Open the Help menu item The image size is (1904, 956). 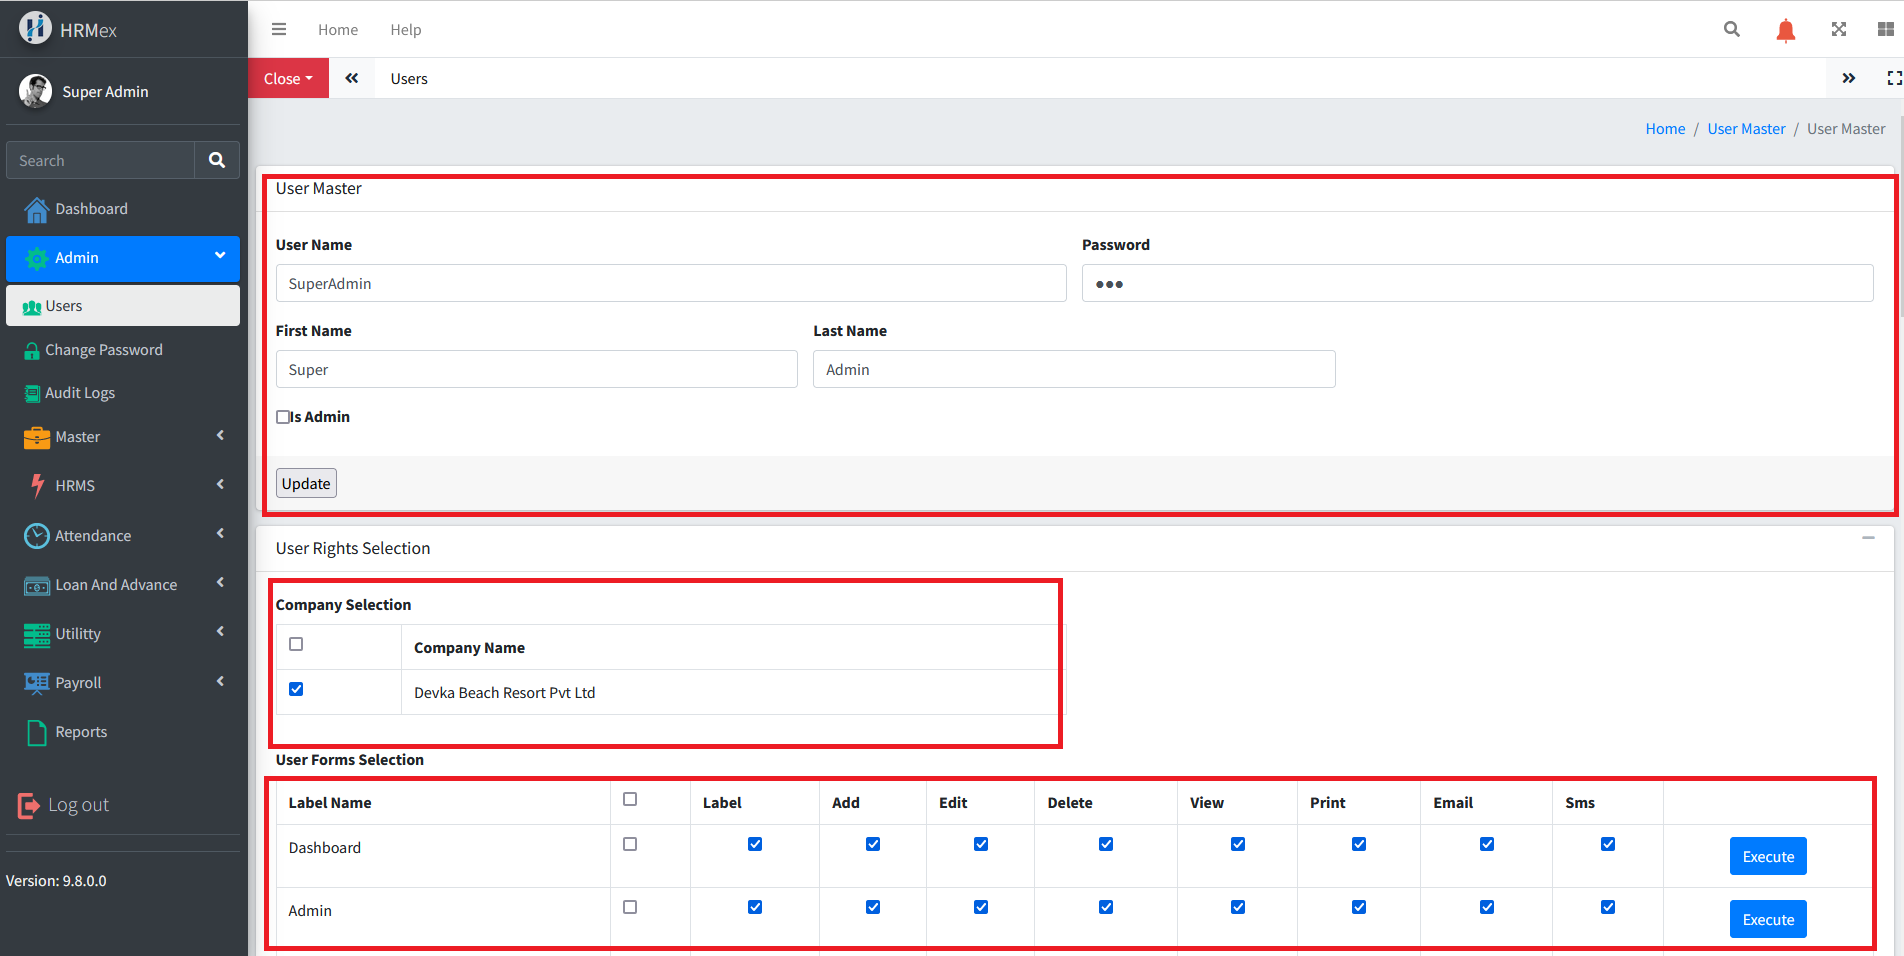(405, 30)
